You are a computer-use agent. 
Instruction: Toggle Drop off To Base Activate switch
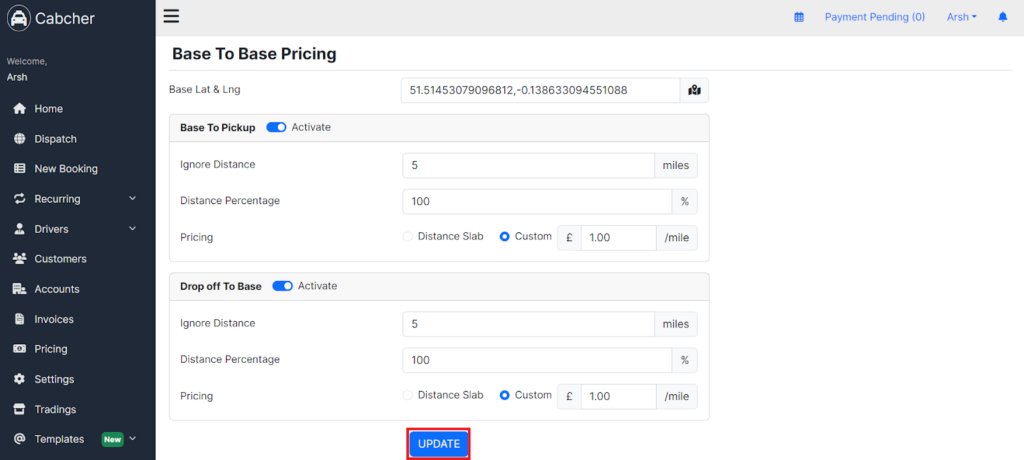click(283, 286)
